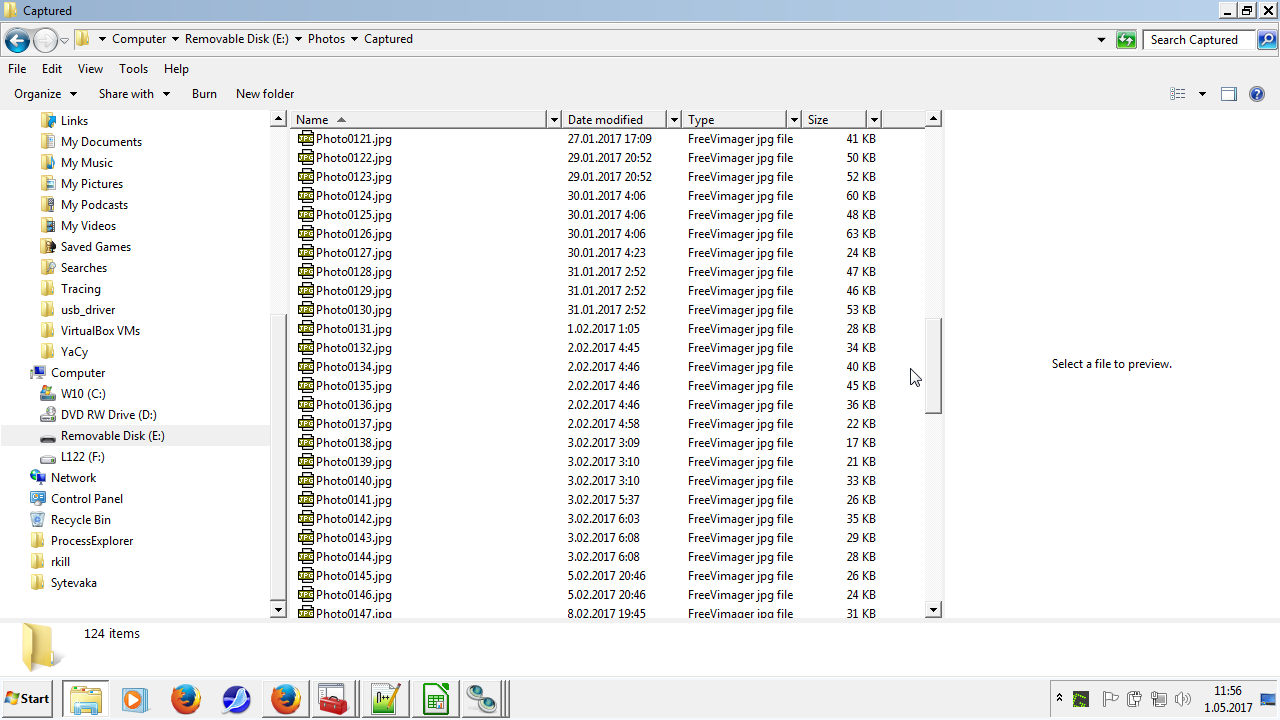Open the Start menu
1280x720 pixels.
coord(28,698)
